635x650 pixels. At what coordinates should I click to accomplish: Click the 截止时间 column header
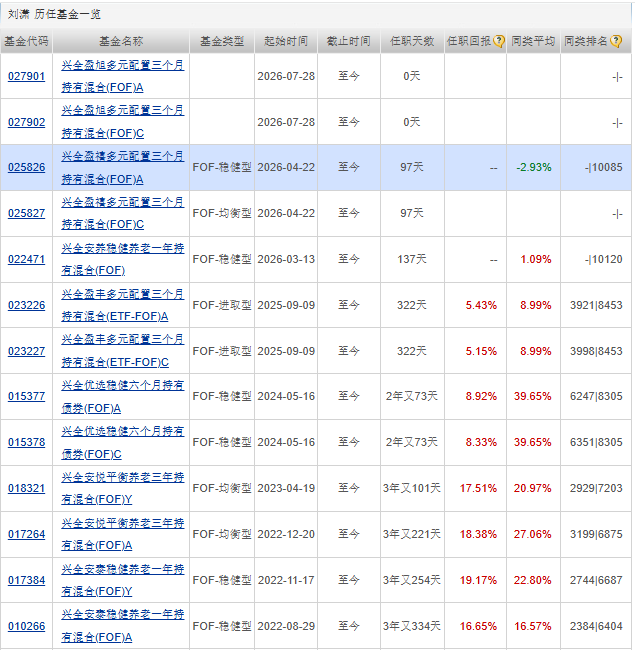(349, 41)
